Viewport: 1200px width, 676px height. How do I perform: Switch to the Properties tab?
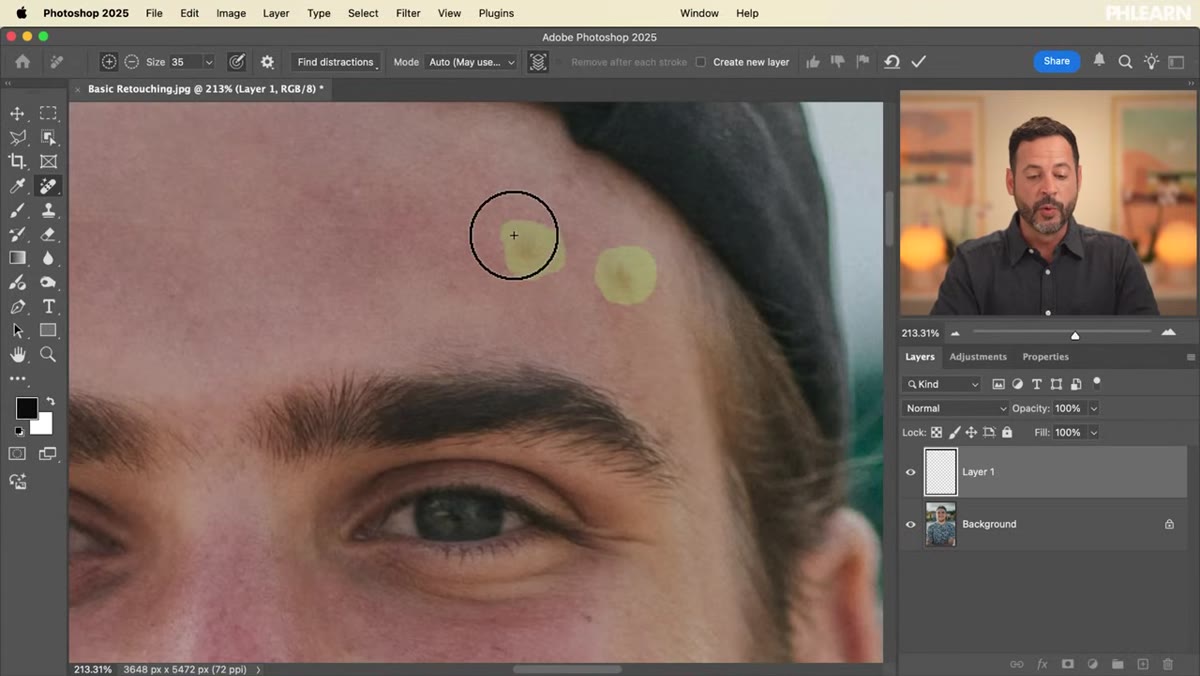click(1045, 357)
